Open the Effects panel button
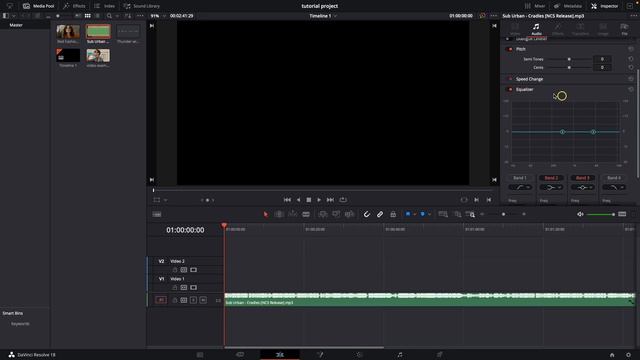 [x=74, y=6]
